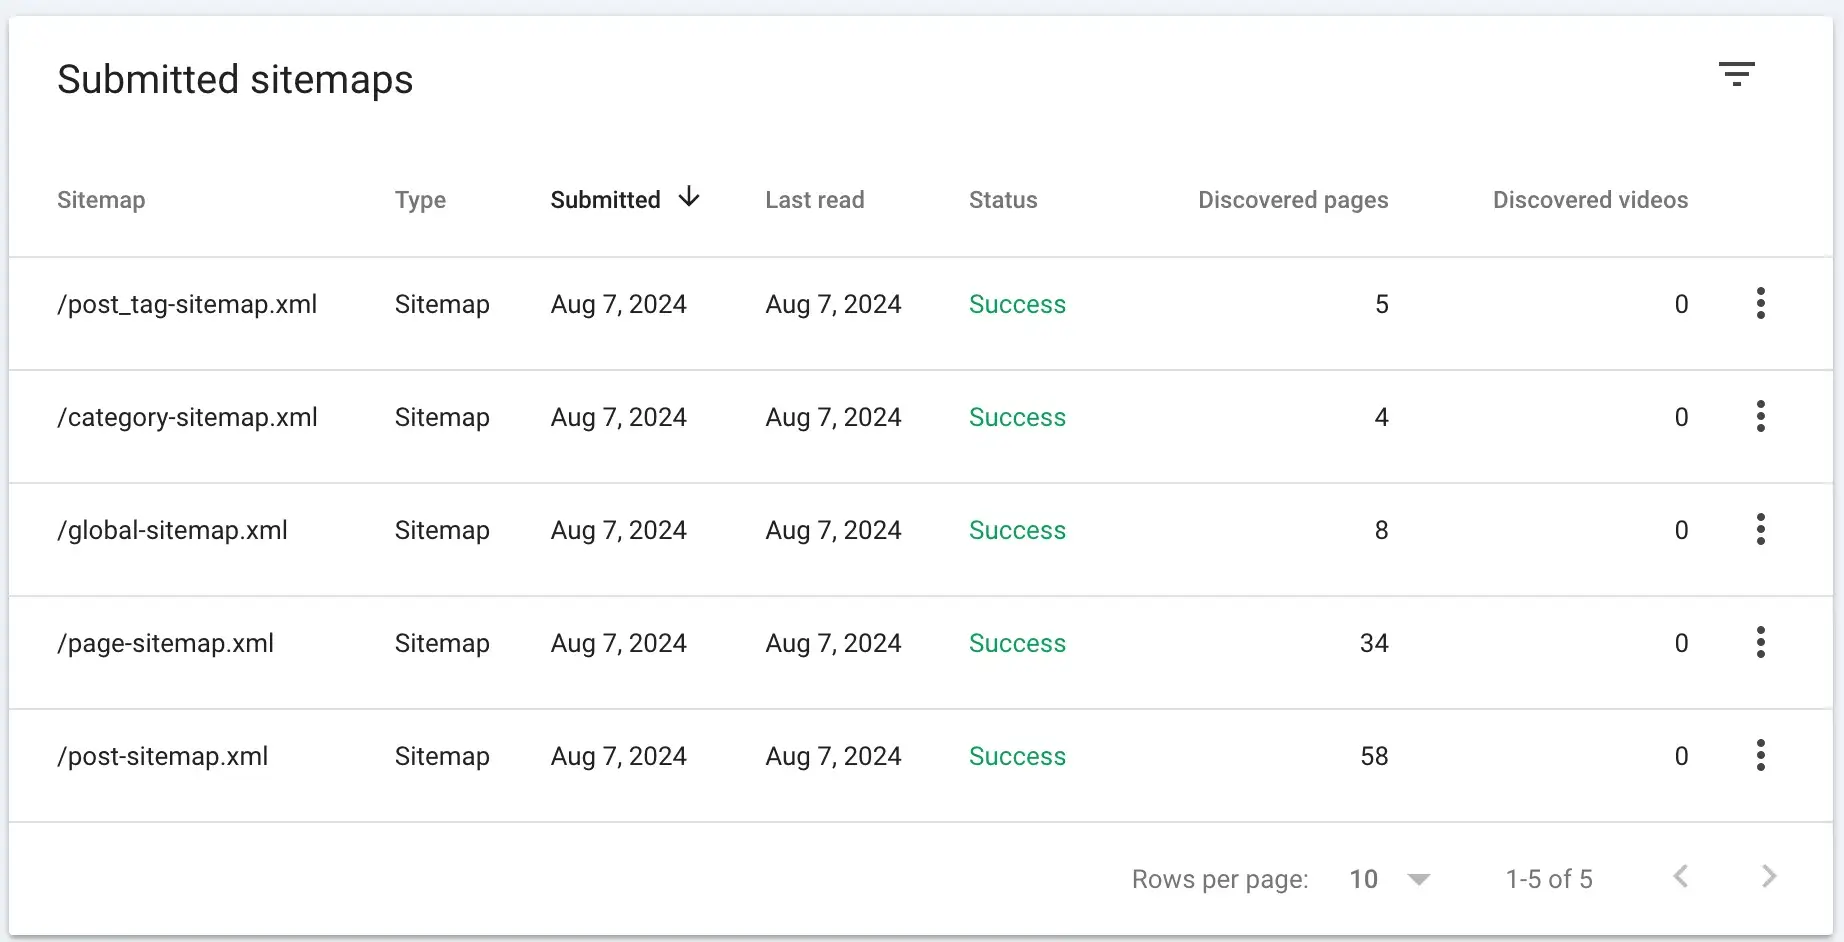Sort by Sitemap column header
The image size is (1844, 942).
101,200
